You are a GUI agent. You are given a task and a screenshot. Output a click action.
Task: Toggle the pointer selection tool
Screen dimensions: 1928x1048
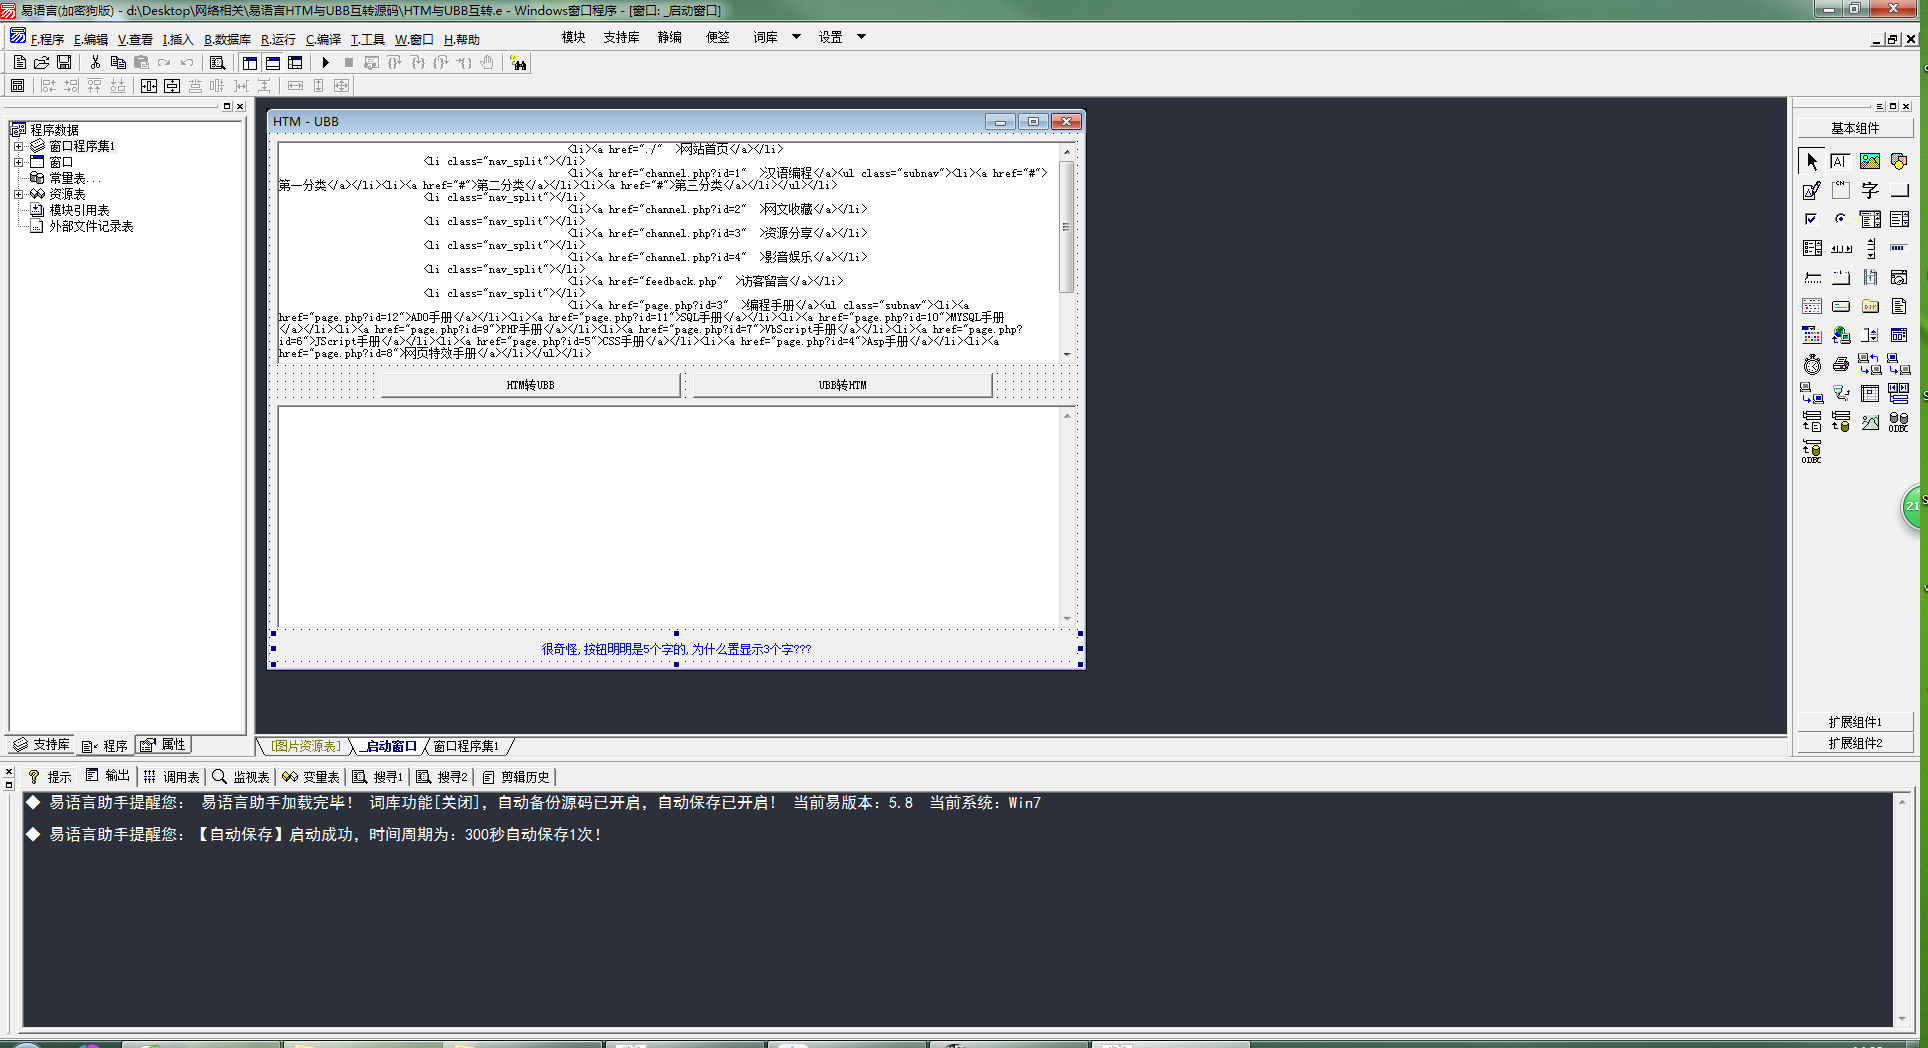1812,161
